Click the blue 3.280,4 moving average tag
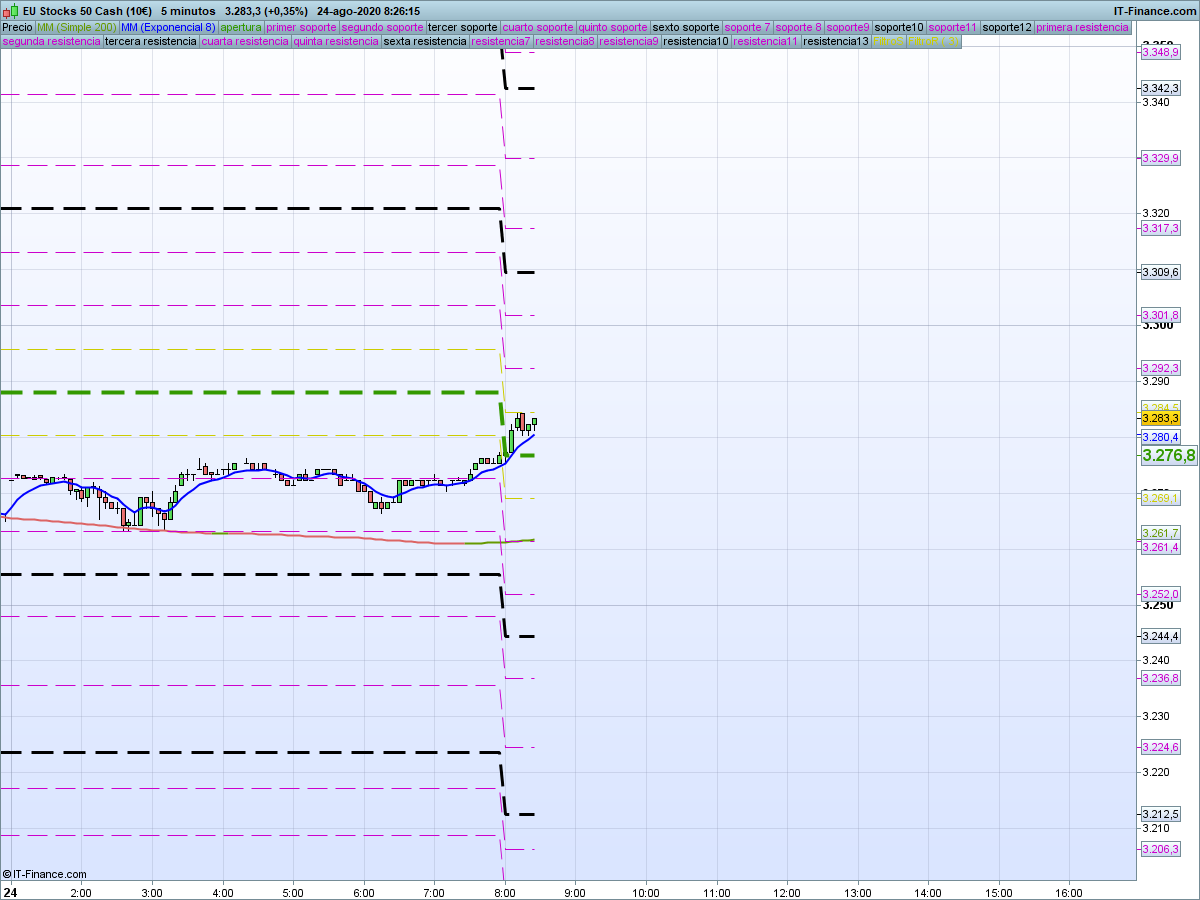Screen dimensions: 1200x900 [x=1160, y=437]
